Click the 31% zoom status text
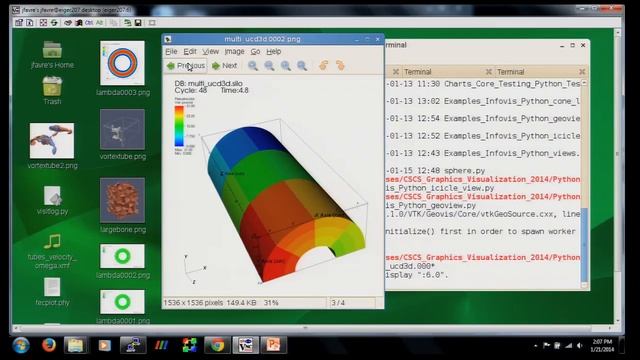 click(271, 303)
